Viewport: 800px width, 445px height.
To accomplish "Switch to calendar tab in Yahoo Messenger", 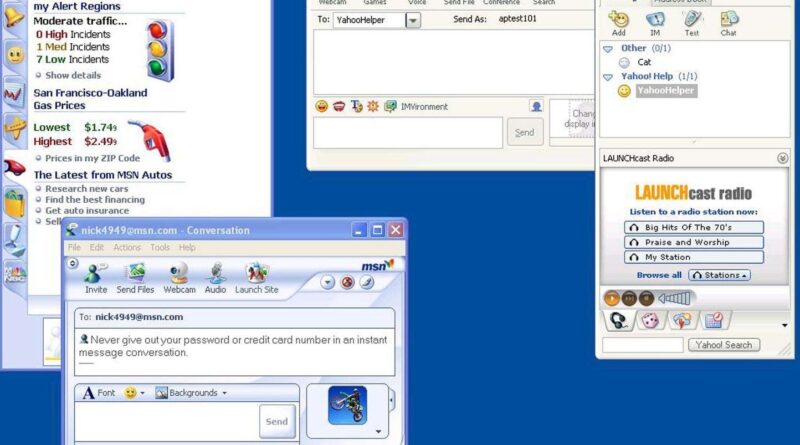I will click(713, 321).
